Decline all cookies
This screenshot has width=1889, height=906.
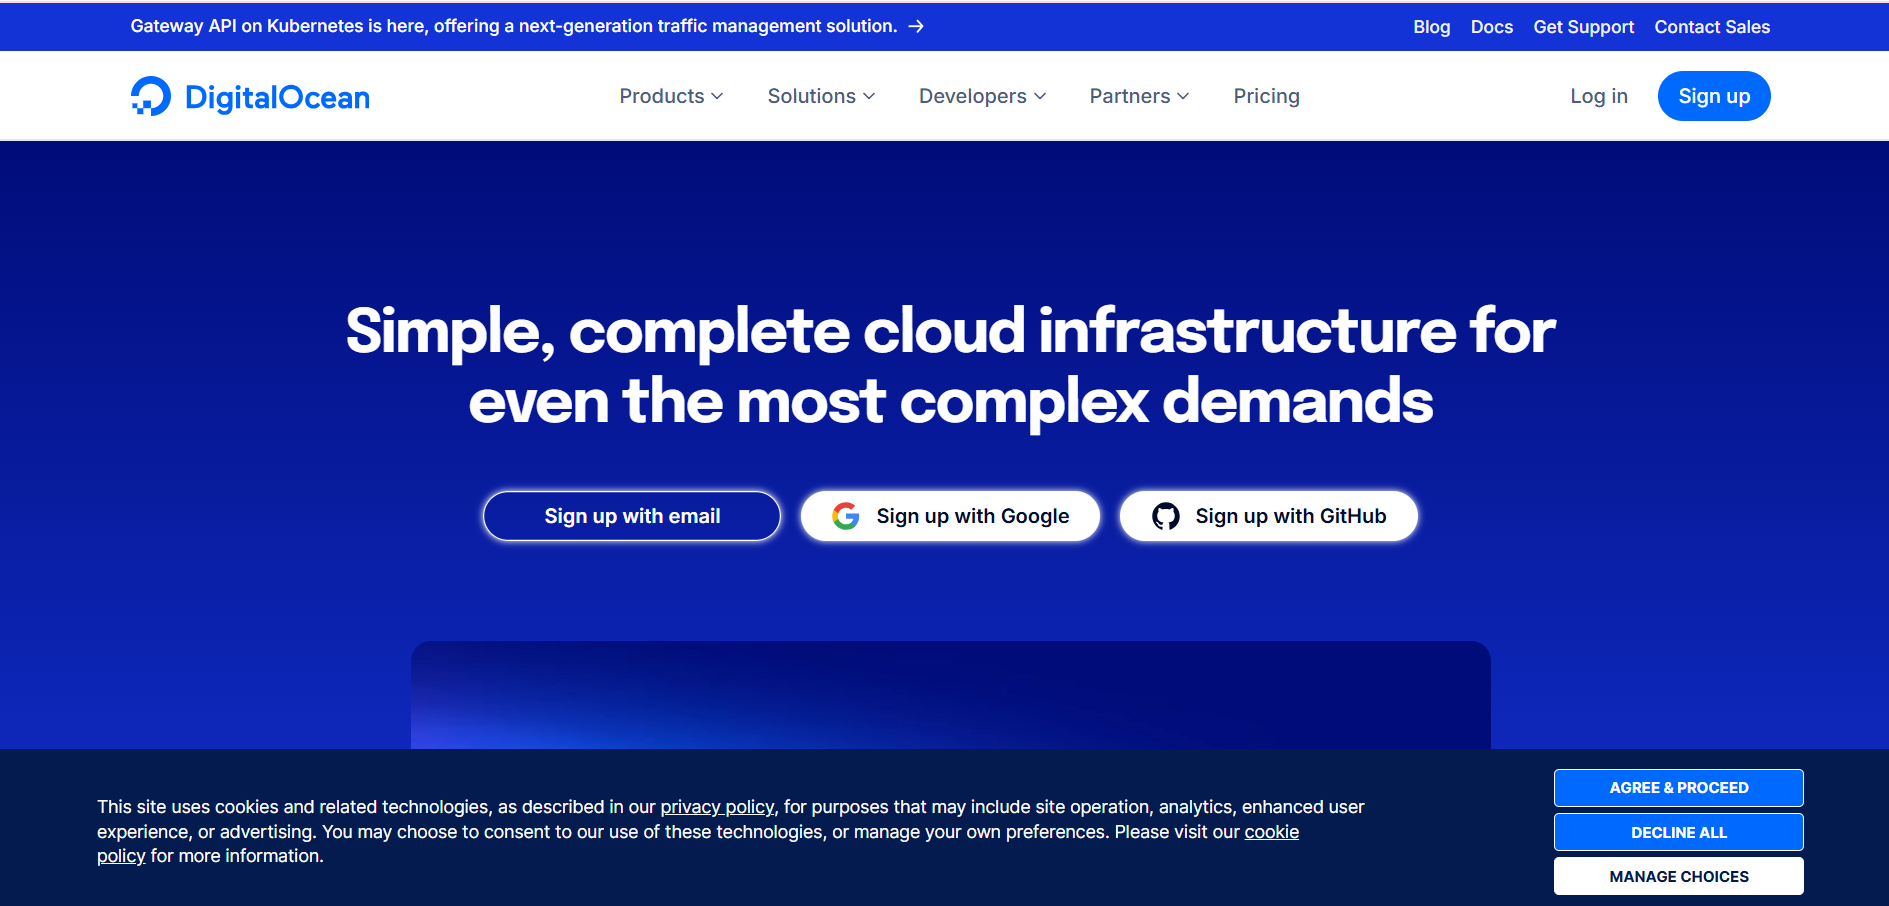coord(1678,832)
